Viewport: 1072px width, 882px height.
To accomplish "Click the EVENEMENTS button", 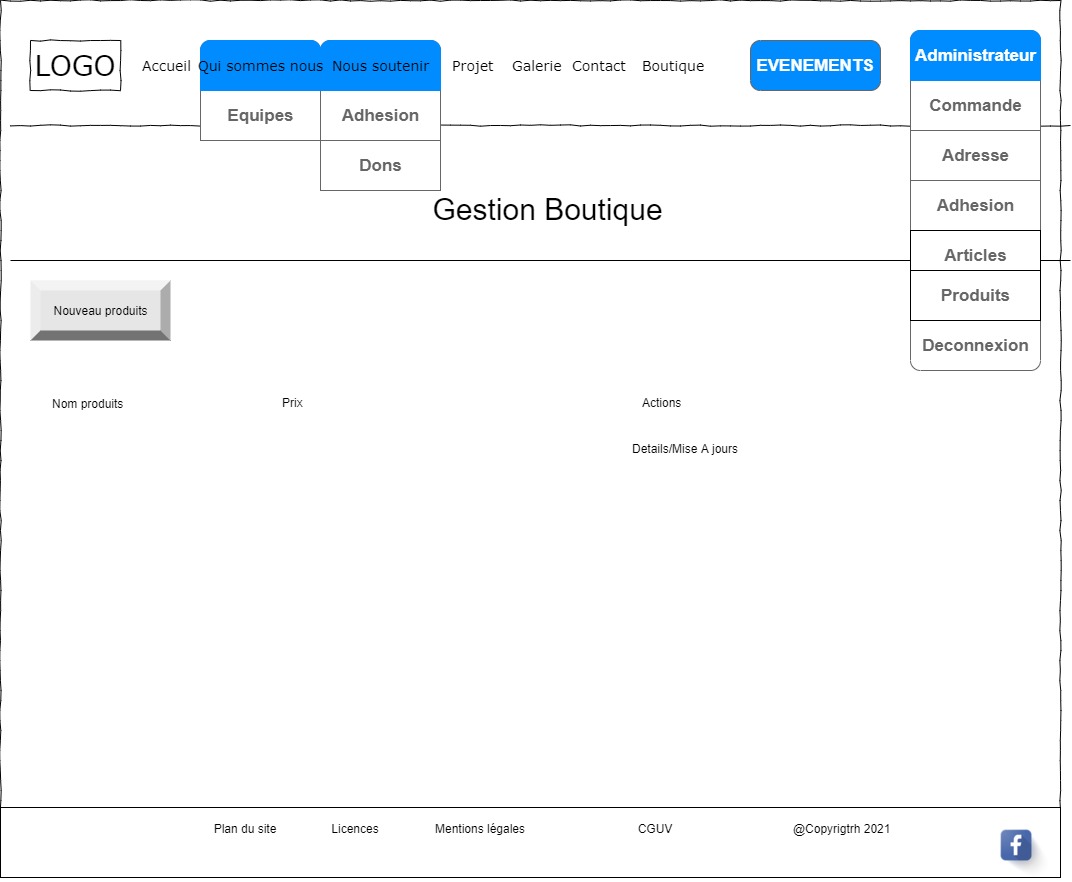I will click(815, 66).
